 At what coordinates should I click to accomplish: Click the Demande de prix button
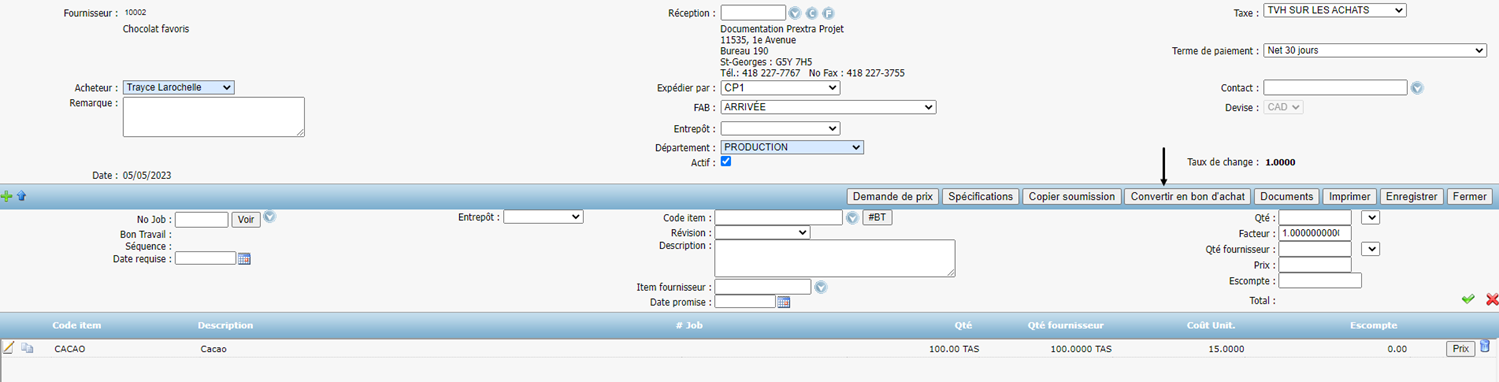[x=893, y=197]
